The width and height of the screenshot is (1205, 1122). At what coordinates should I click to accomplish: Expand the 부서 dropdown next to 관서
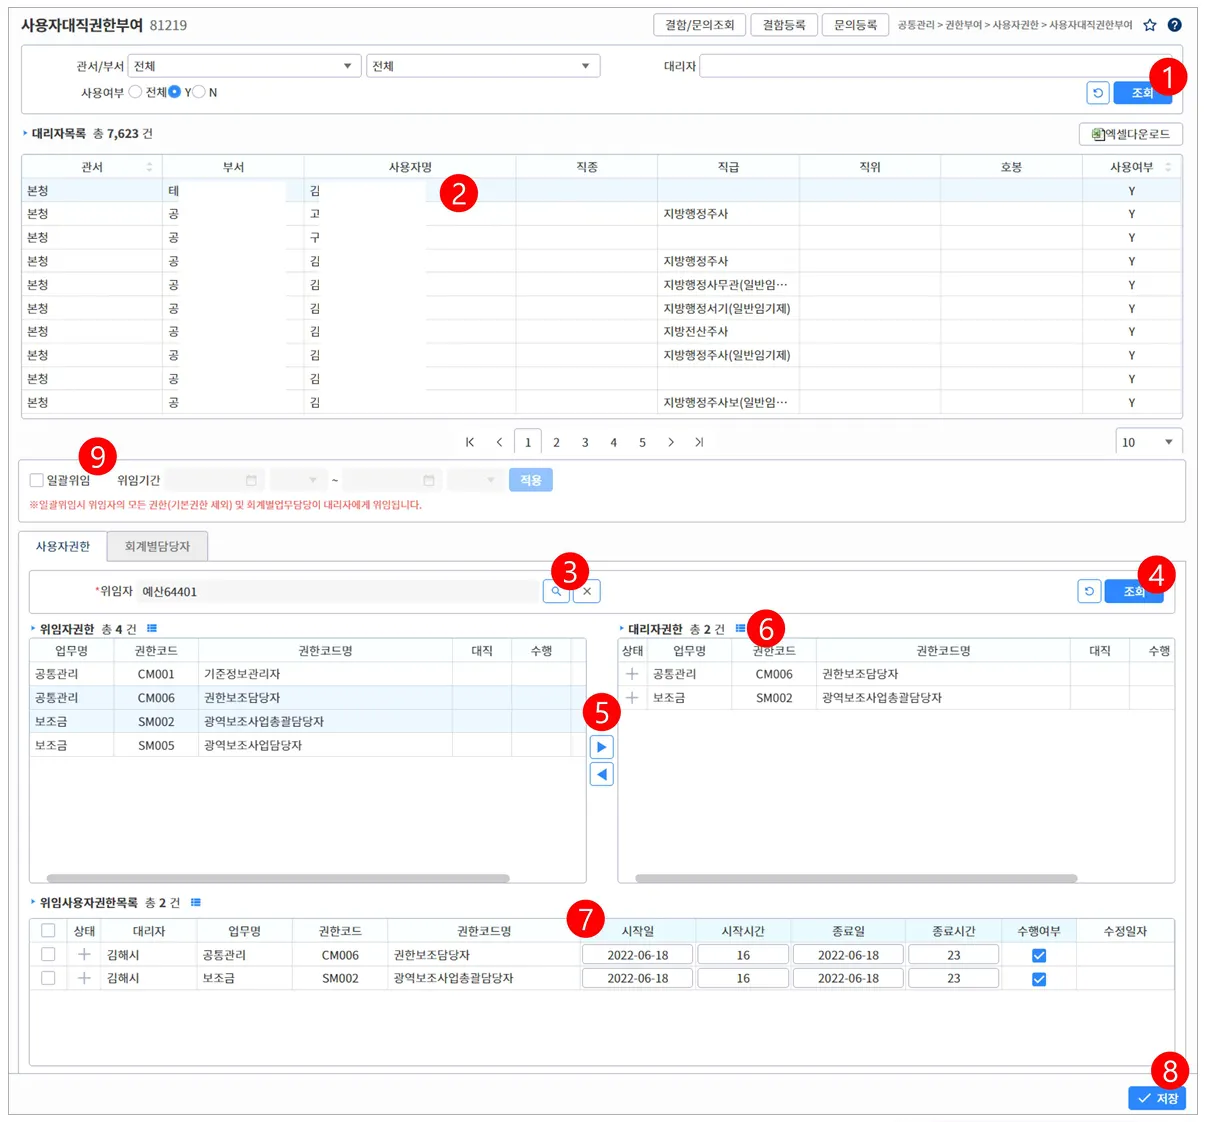[482, 66]
